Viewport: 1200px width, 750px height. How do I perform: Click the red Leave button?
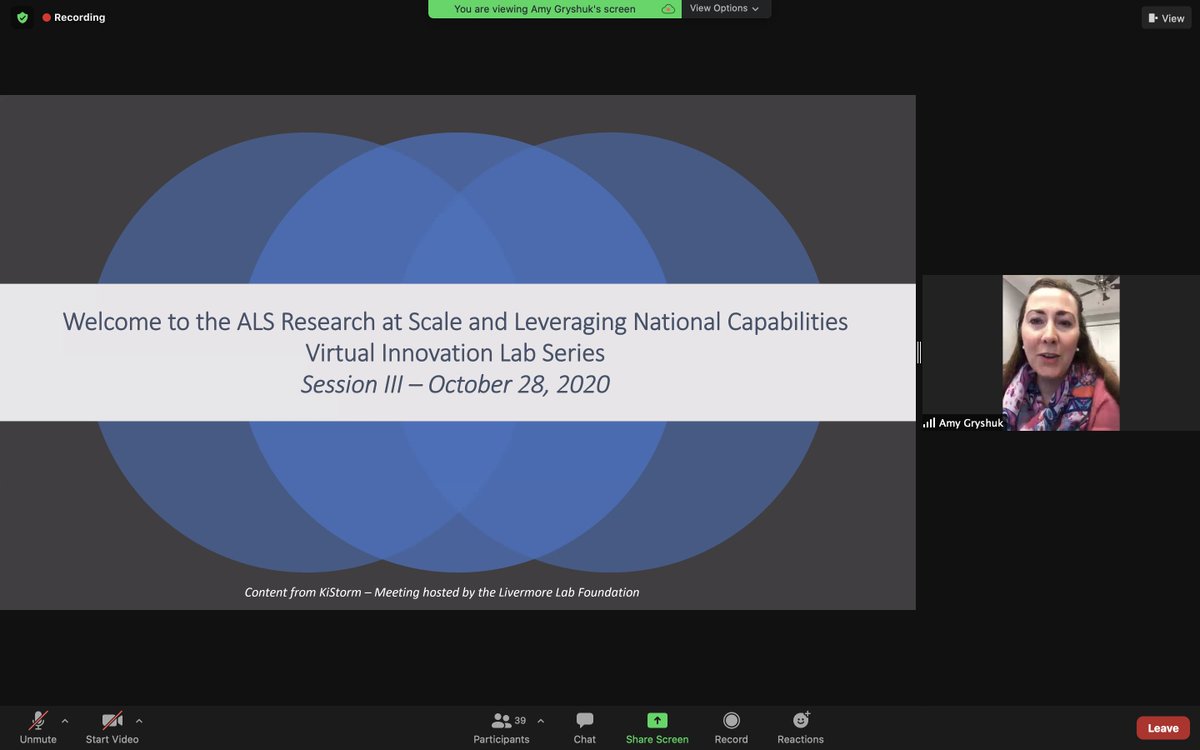pyautogui.click(x=1163, y=728)
